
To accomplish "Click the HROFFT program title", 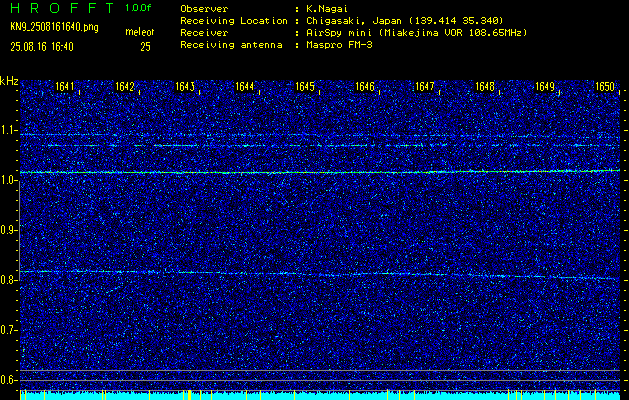I will (62, 8).
